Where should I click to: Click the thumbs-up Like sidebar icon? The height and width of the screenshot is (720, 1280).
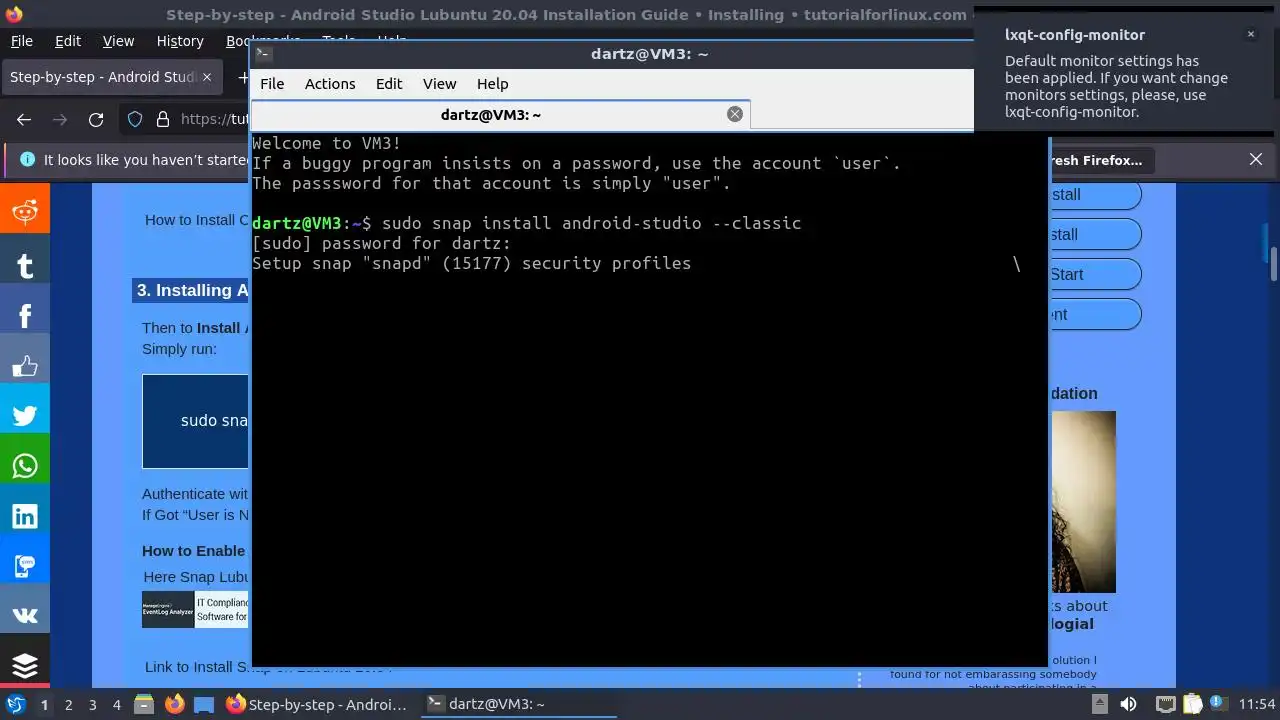click(x=25, y=366)
